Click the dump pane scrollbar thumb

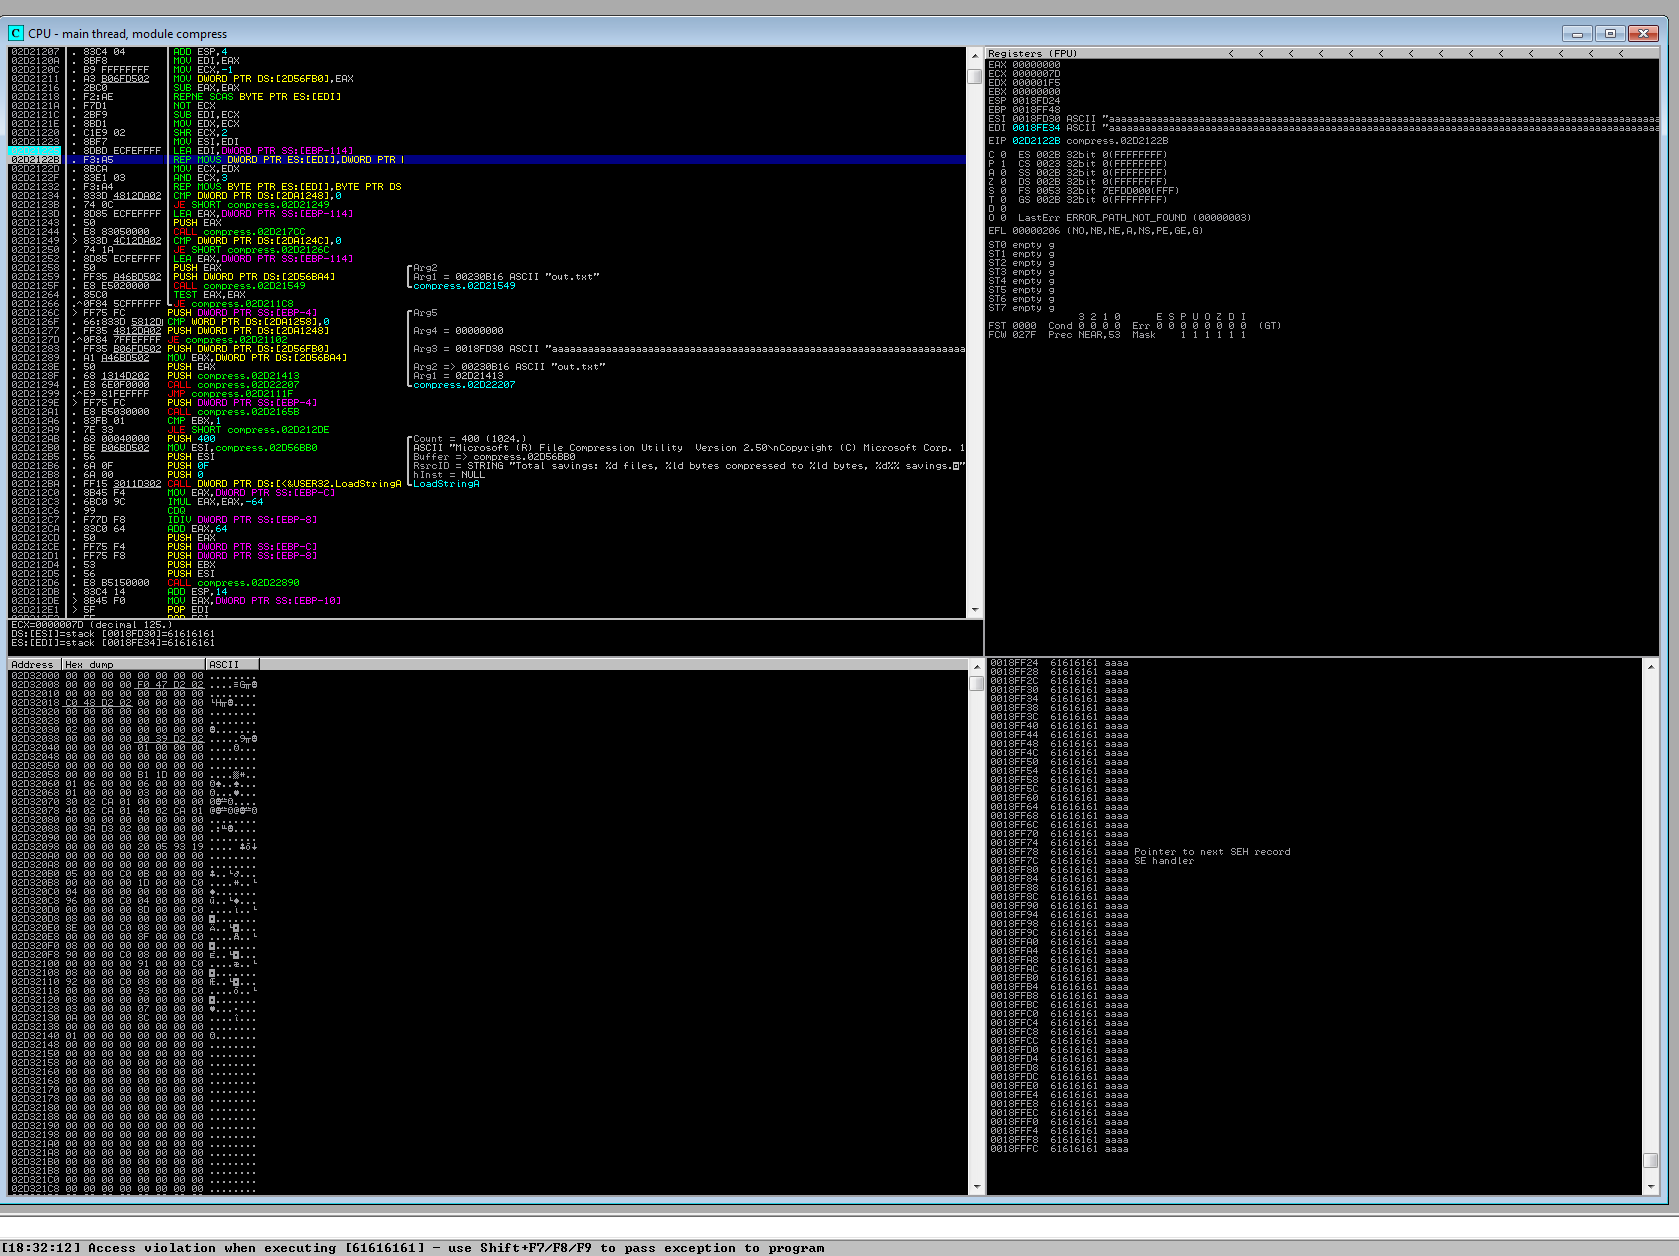click(977, 684)
